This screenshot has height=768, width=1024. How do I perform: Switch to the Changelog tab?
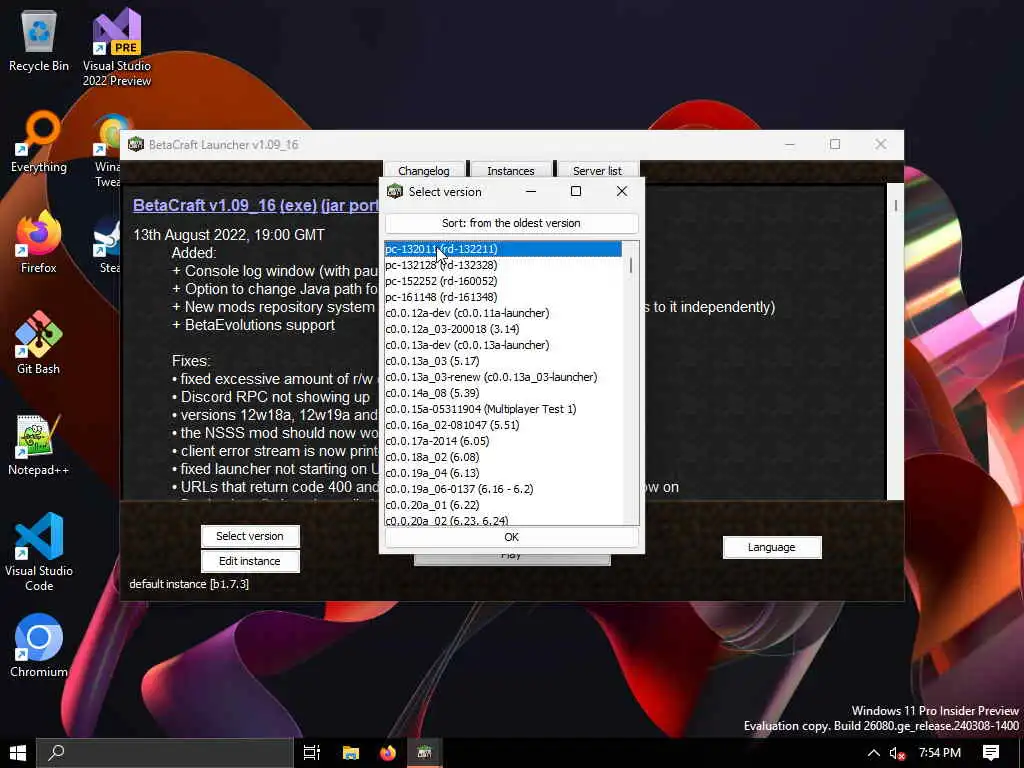click(x=424, y=170)
